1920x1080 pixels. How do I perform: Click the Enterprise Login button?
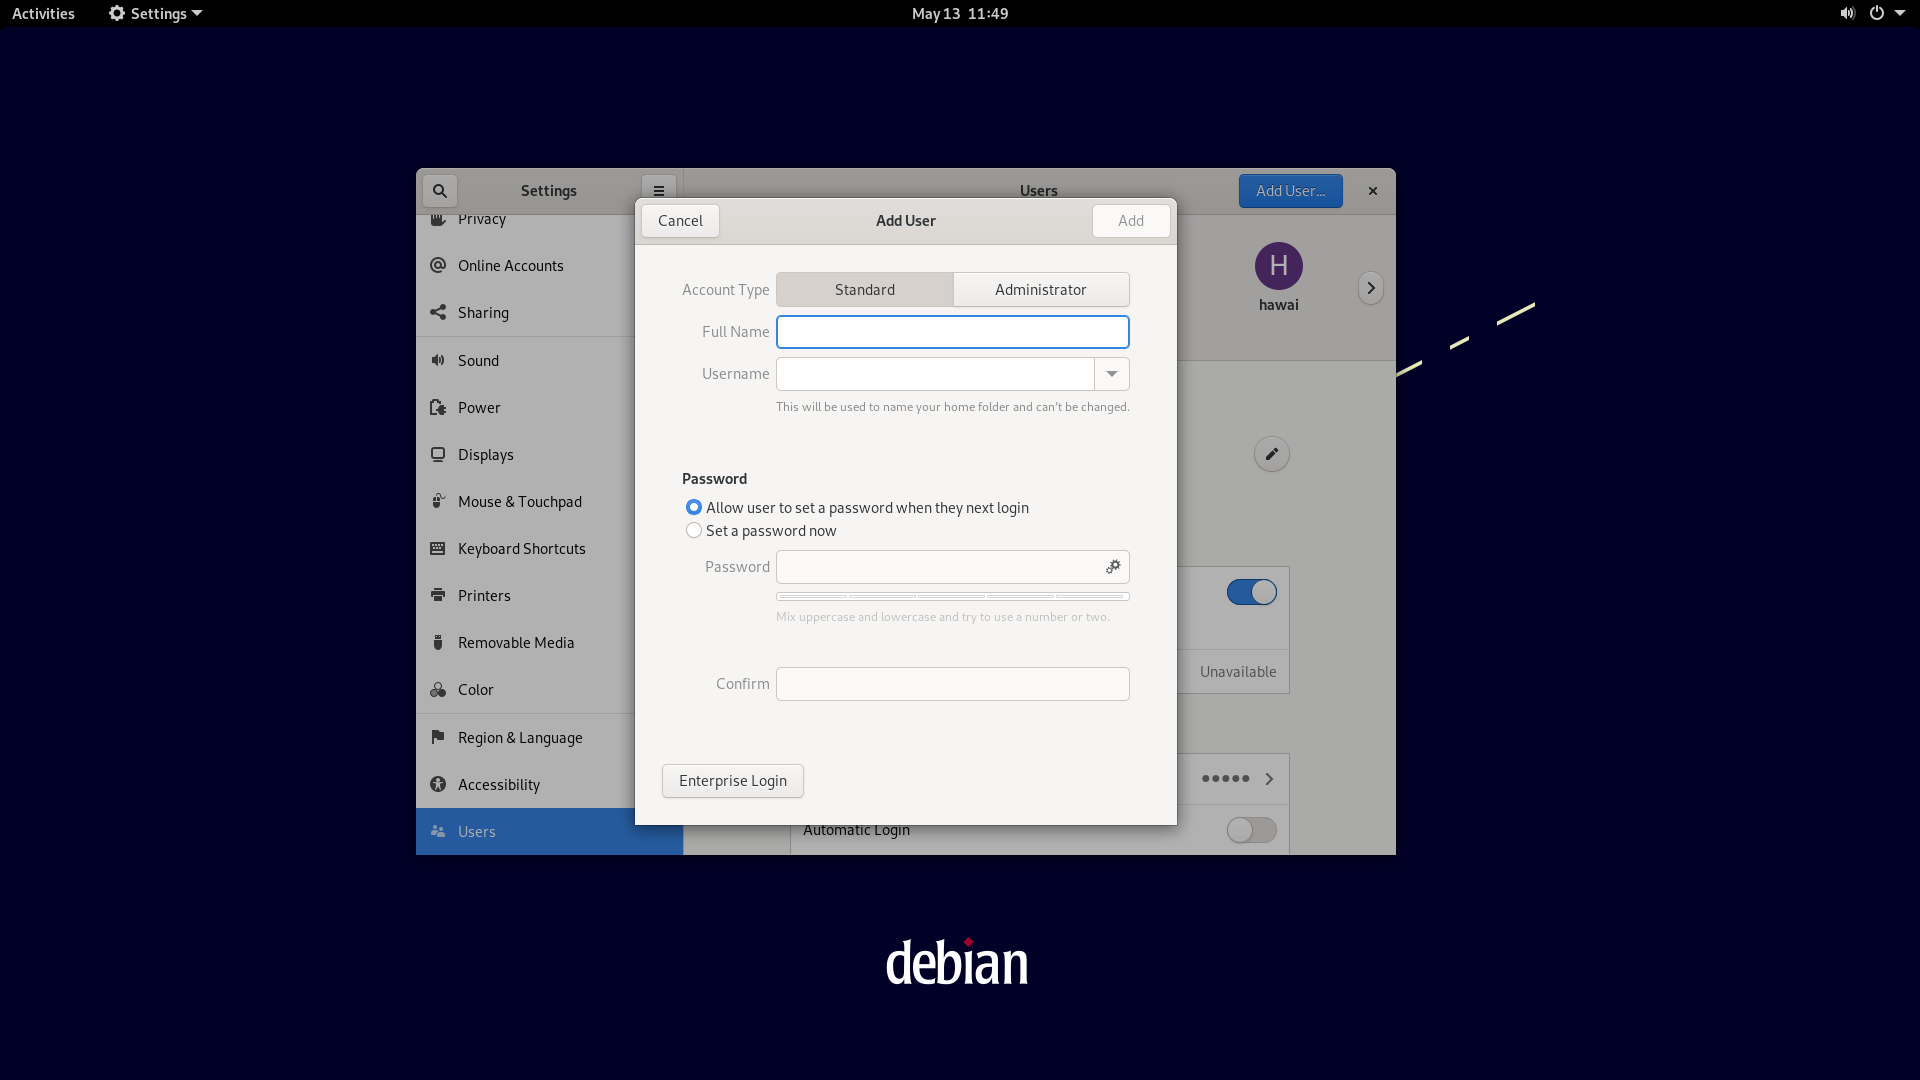[x=732, y=779]
